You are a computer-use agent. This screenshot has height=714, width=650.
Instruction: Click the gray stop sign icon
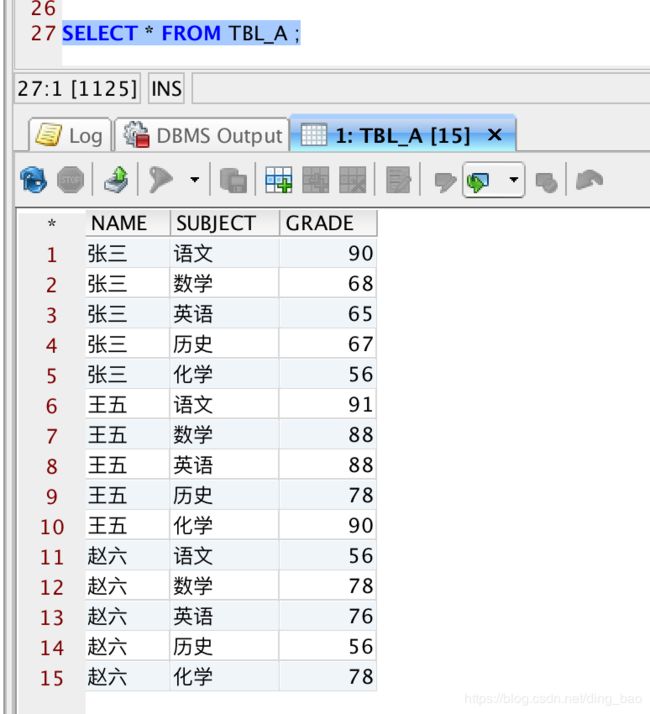point(71,180)
